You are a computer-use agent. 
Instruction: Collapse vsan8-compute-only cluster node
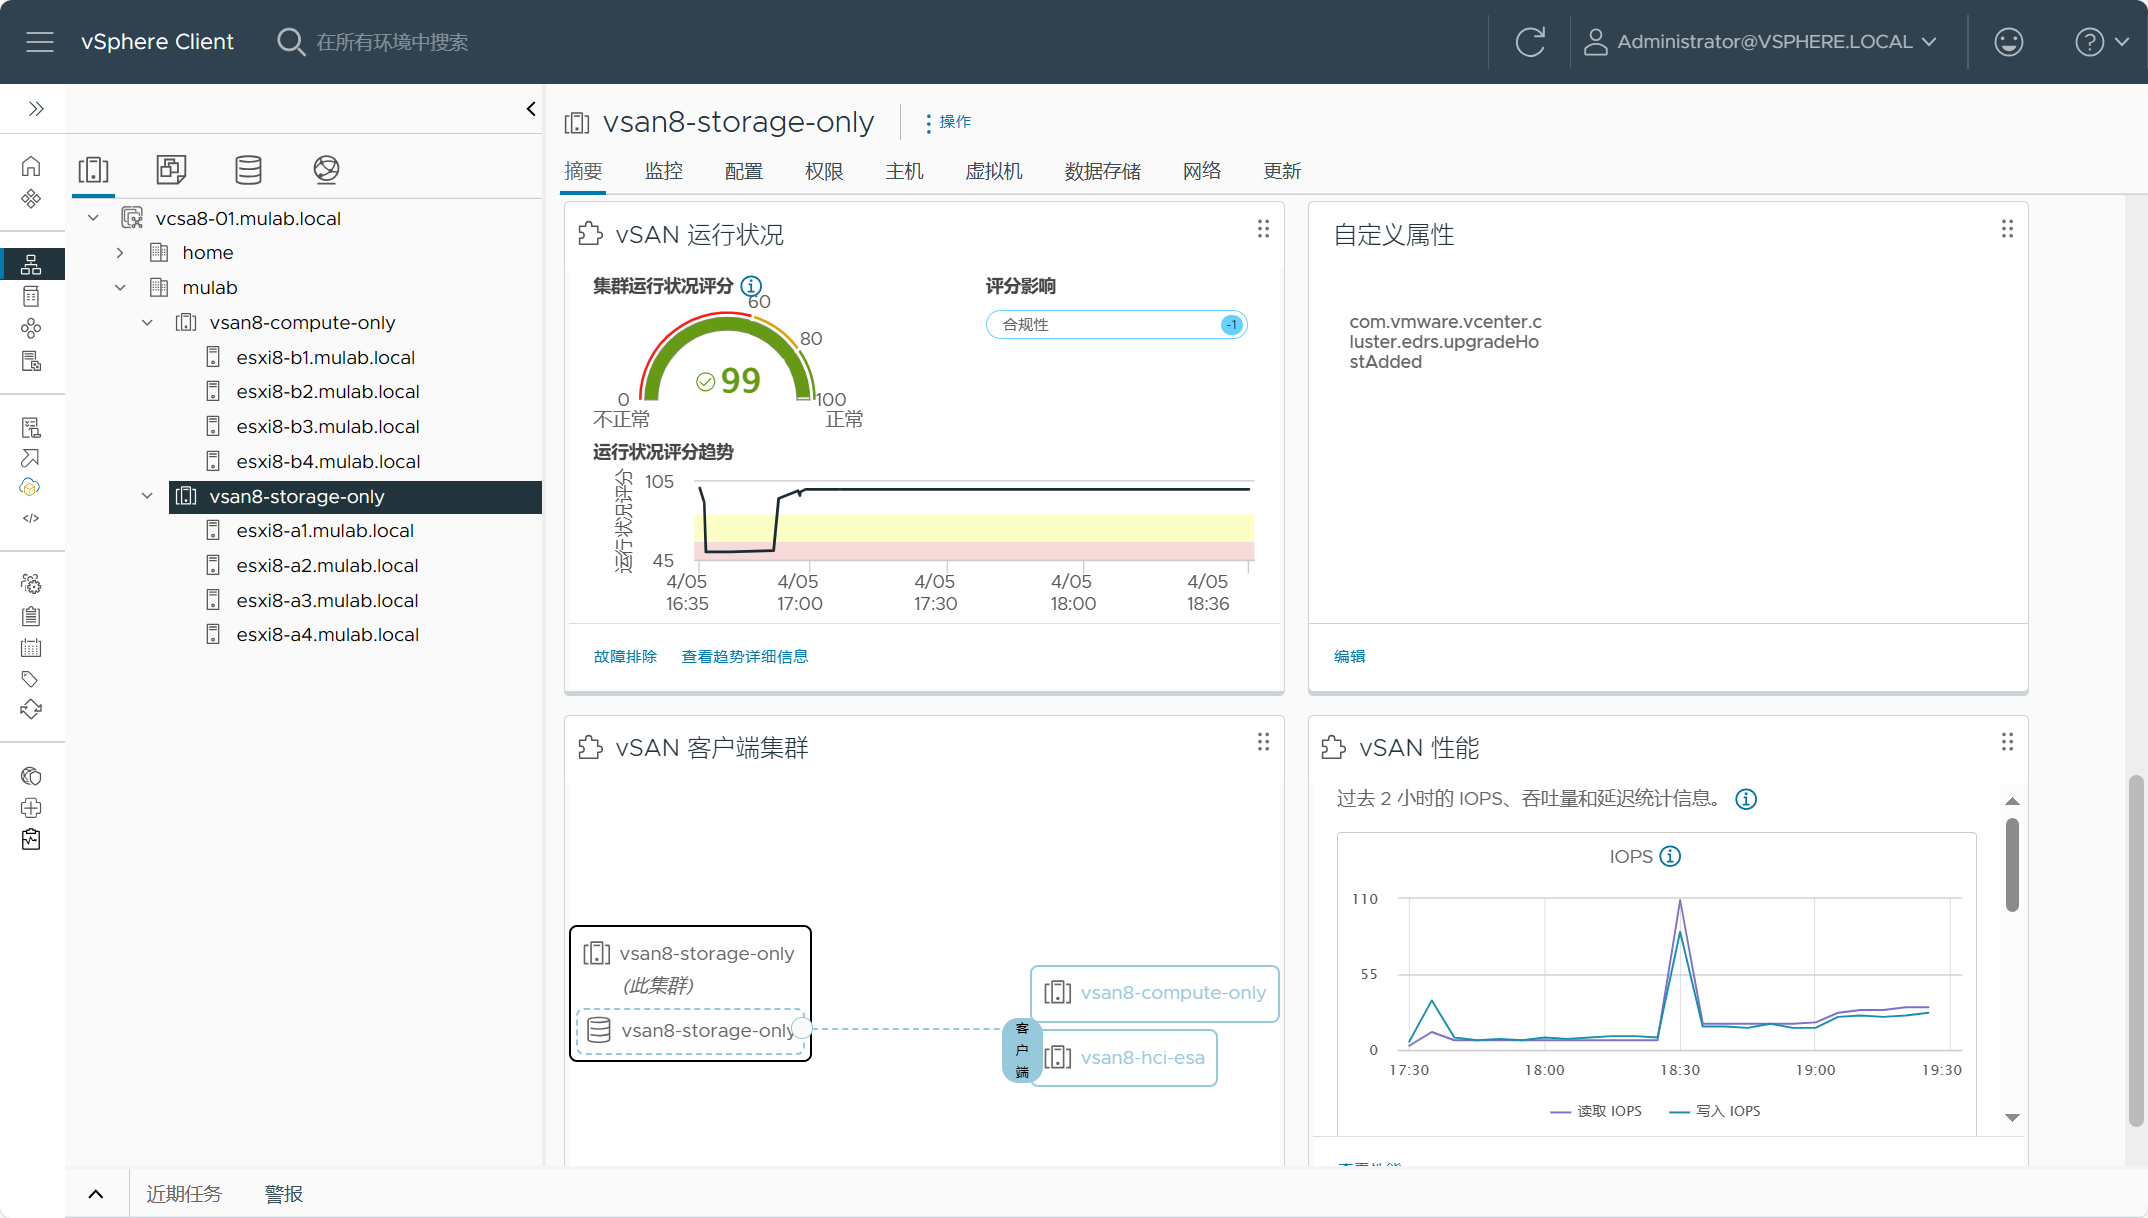click(x=147, y=323)
